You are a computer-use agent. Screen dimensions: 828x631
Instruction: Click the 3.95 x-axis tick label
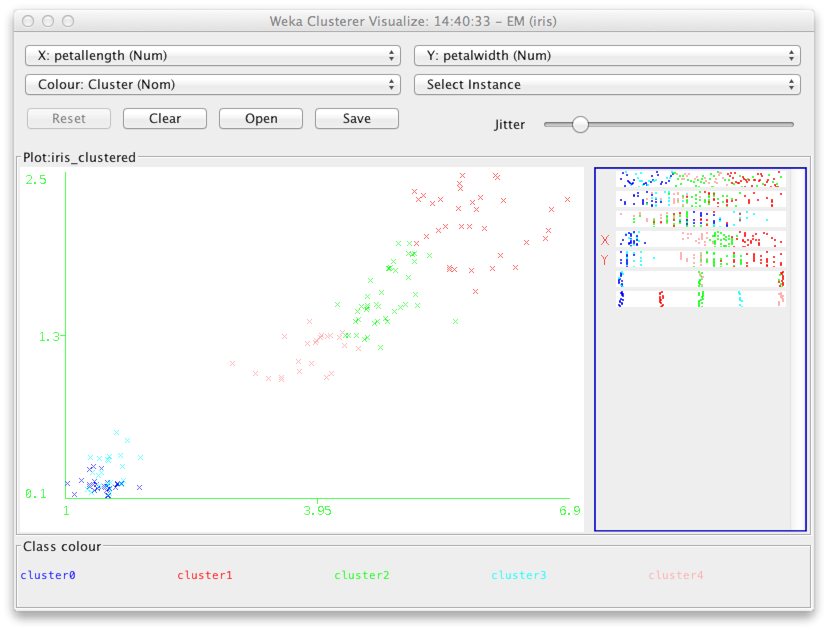tap(317, 511)
